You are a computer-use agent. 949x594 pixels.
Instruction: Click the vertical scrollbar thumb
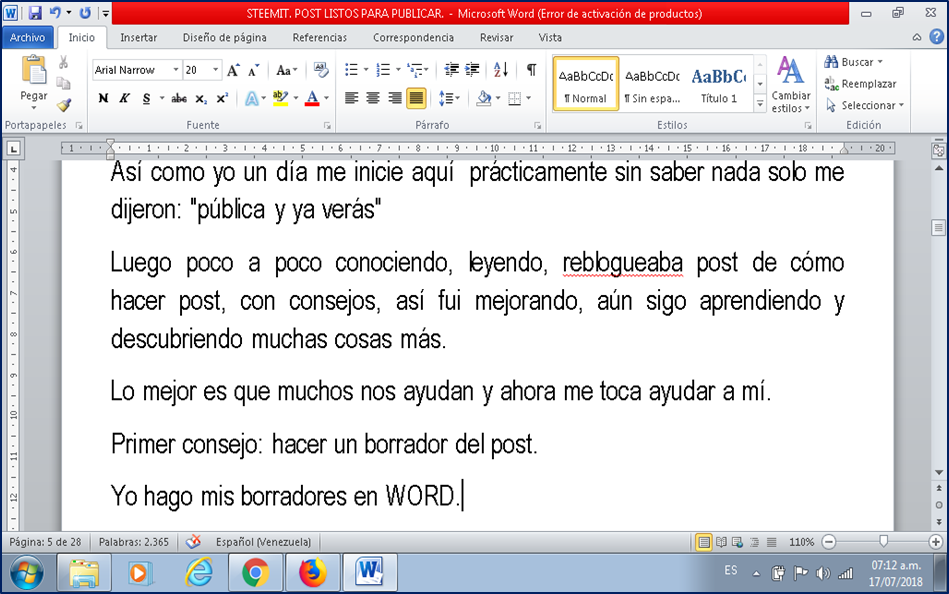[x=938, y=228]
